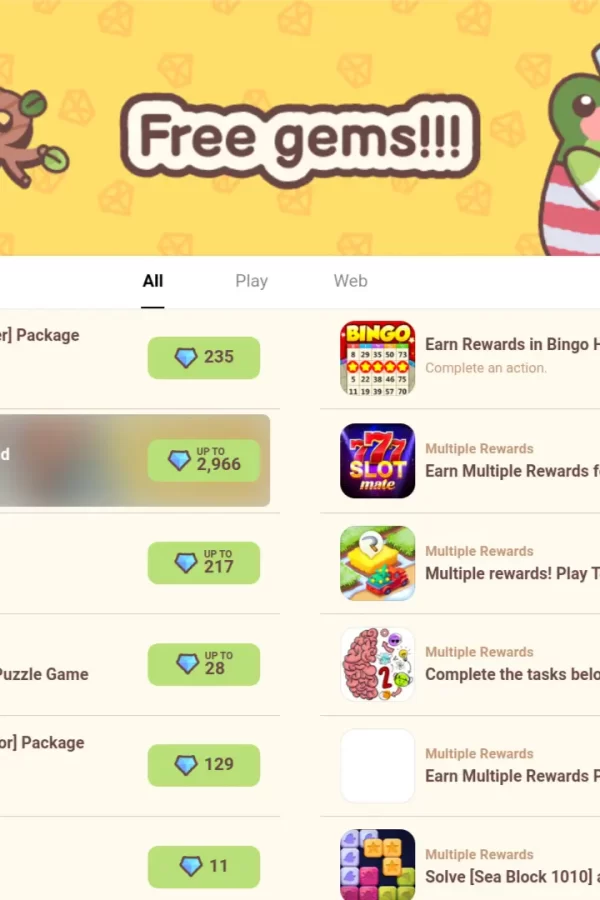Open the Sea Block 1010 game icon
The width and height of the screenshot is (600, 900).
(x=377, y=864)
